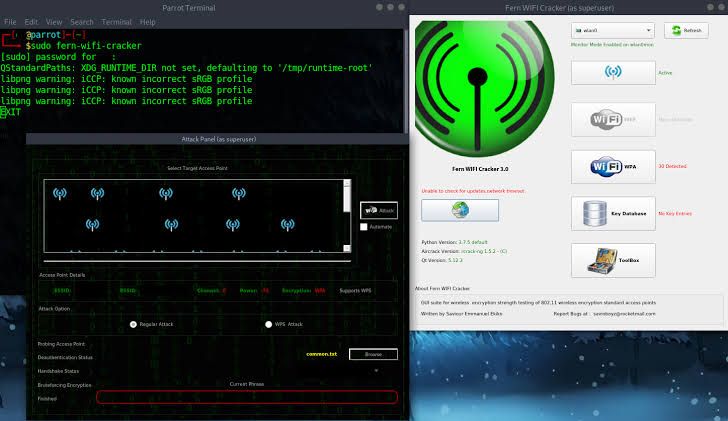728x421 pixels.
Task: Click the scan access points antenna button
Action: click(613, 72)
